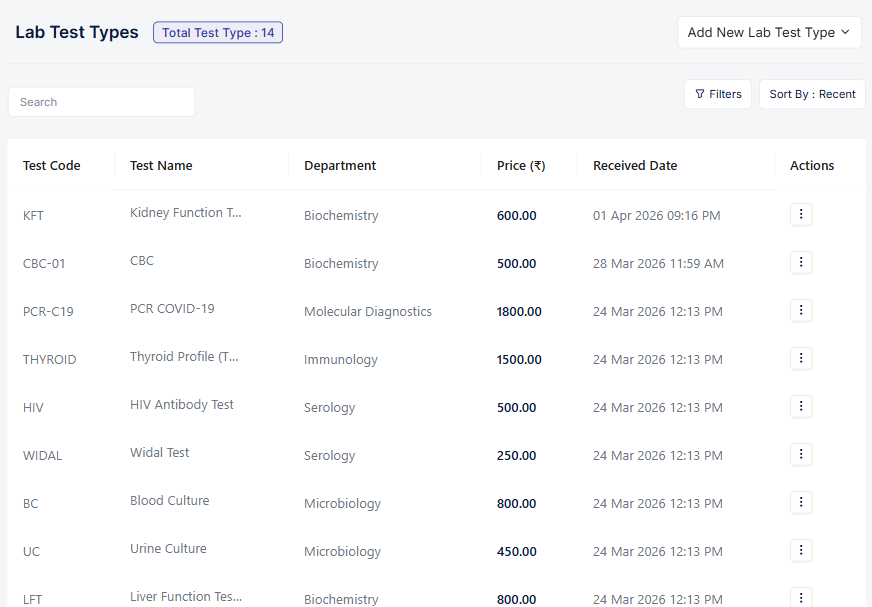Click the Test Name column header
Image resolution: width=872 pixels, height=607 pixels.
(161, 166)
